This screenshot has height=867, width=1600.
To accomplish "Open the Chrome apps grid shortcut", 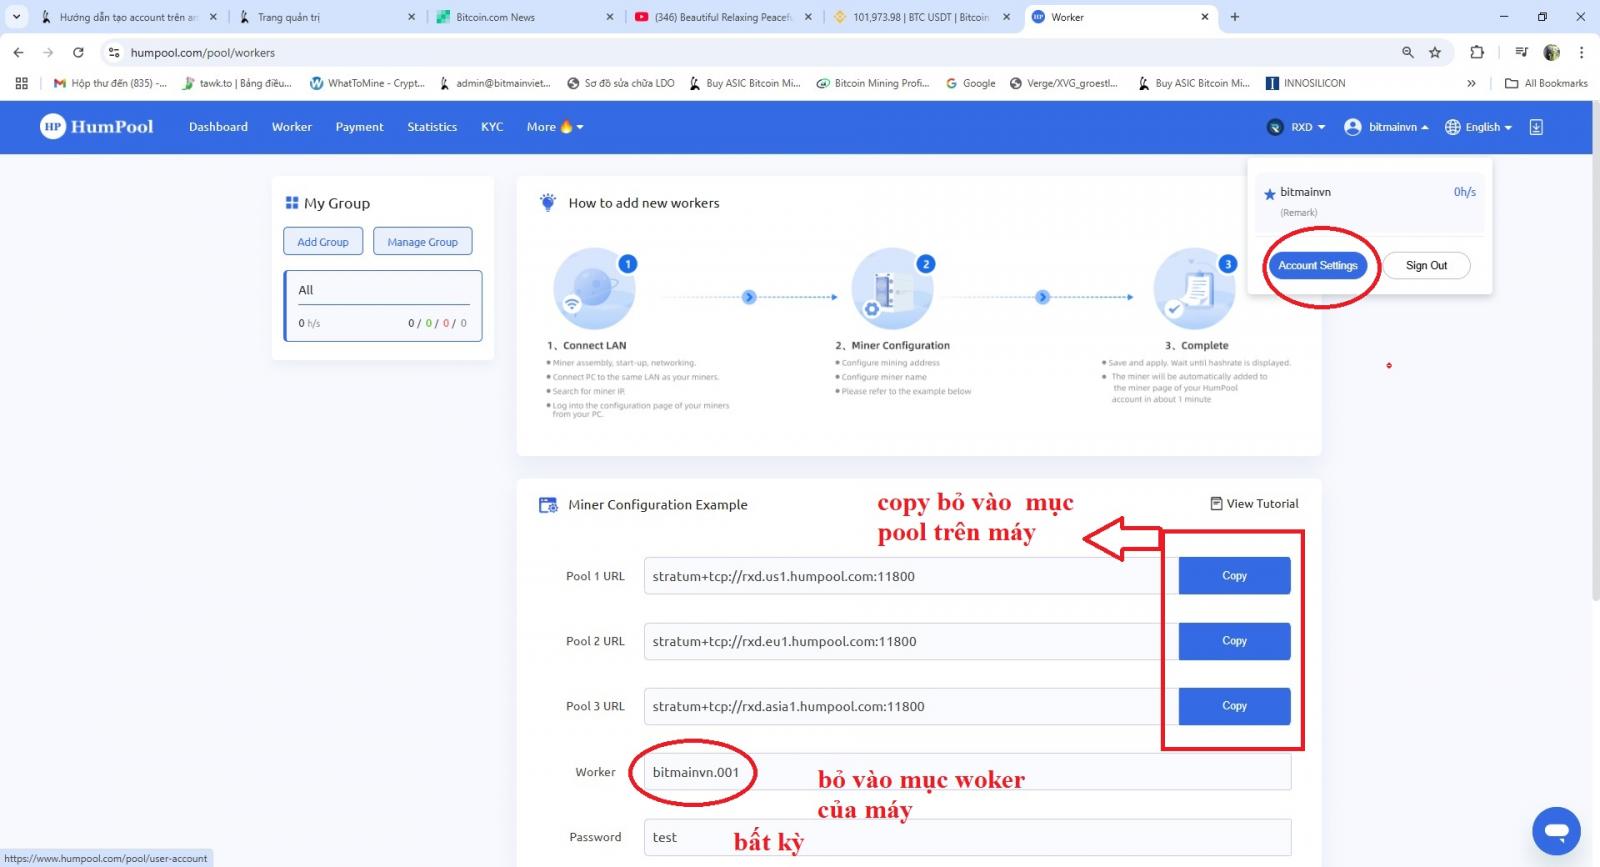I will pyautogui.click(x=21, y=83).
